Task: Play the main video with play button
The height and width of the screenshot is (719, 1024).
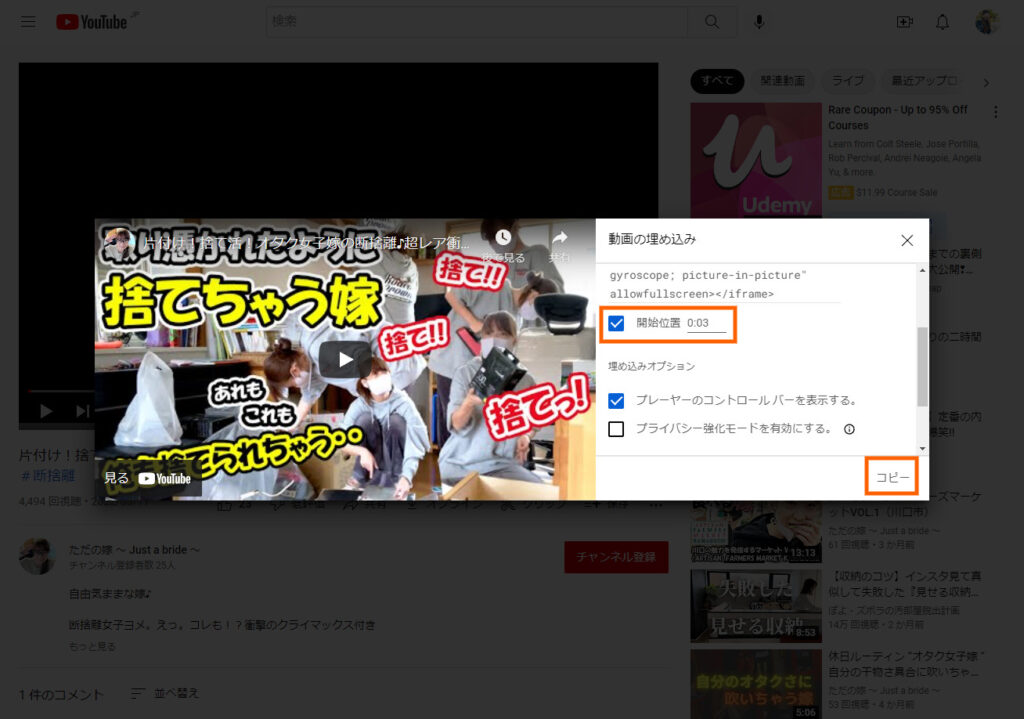Action: [46, 411]
